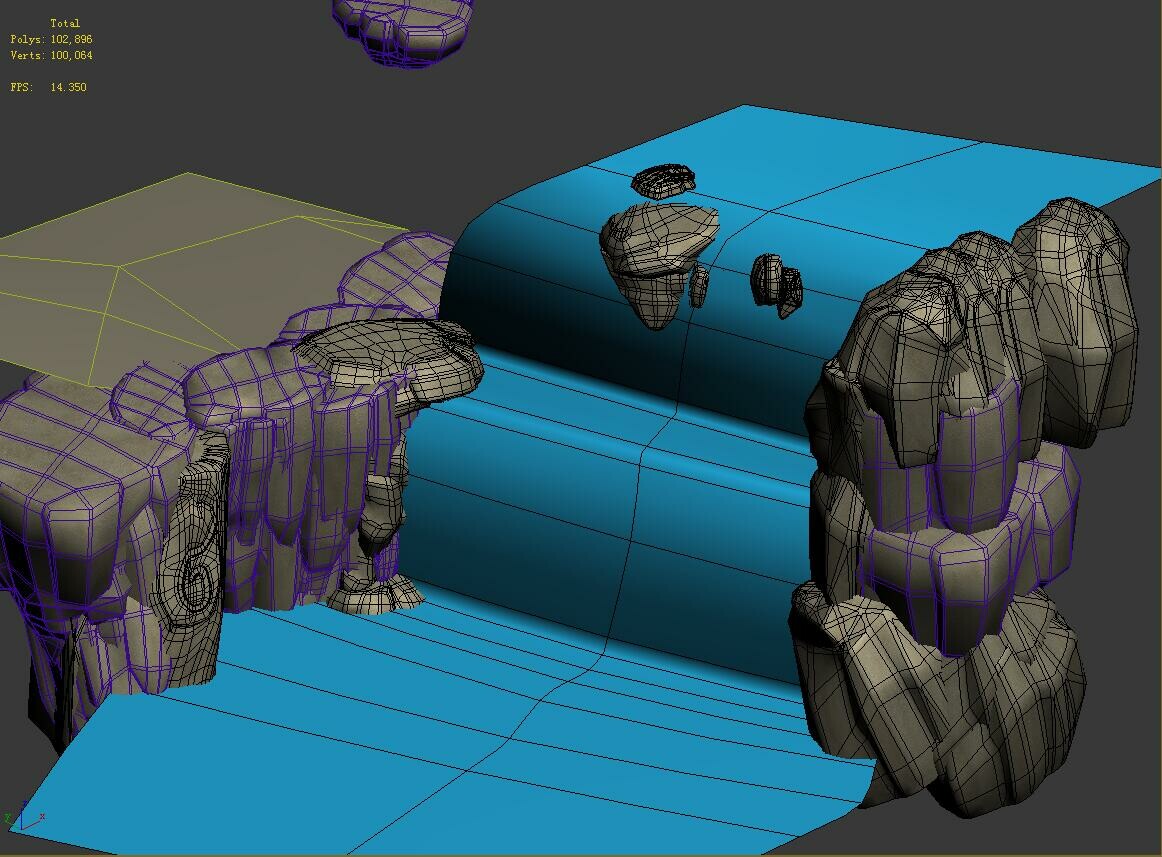Click the Total statistics header
The image size is (1162, 857).
point(64,23)
